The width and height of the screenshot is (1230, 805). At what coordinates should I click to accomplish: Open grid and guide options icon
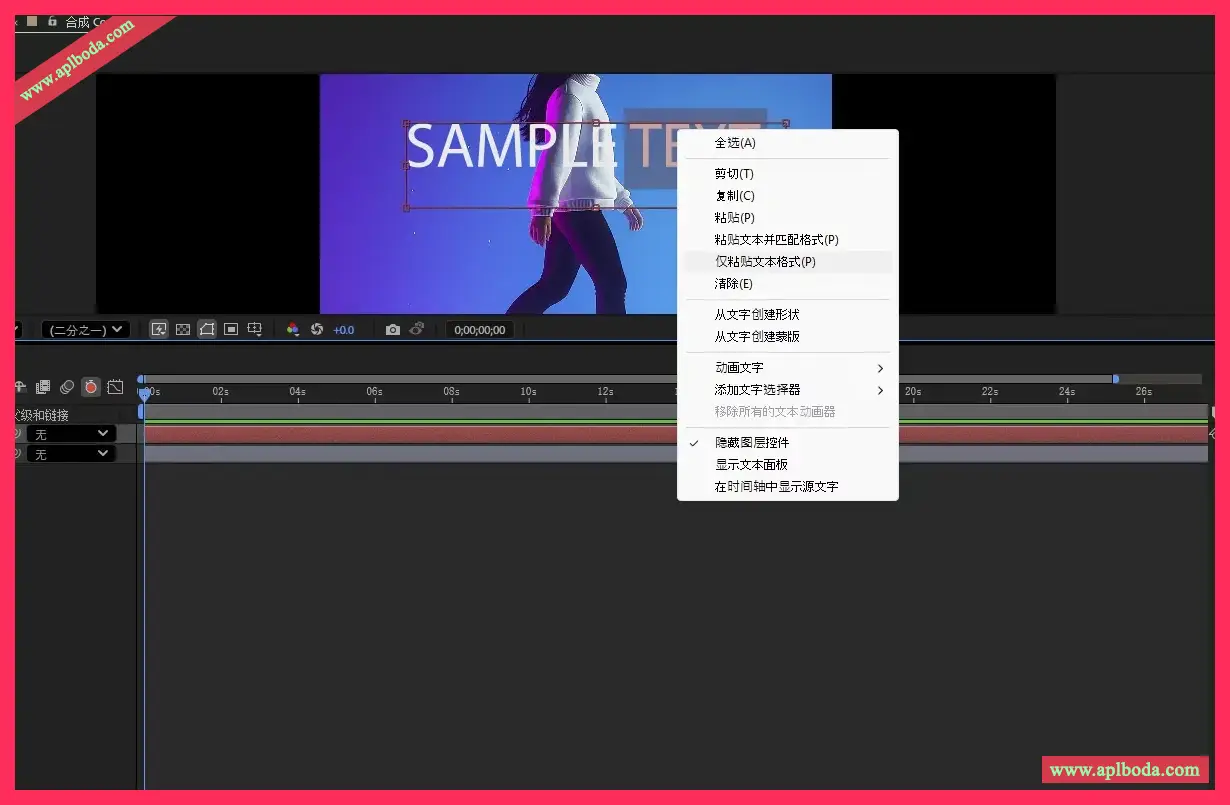point(255,329)
